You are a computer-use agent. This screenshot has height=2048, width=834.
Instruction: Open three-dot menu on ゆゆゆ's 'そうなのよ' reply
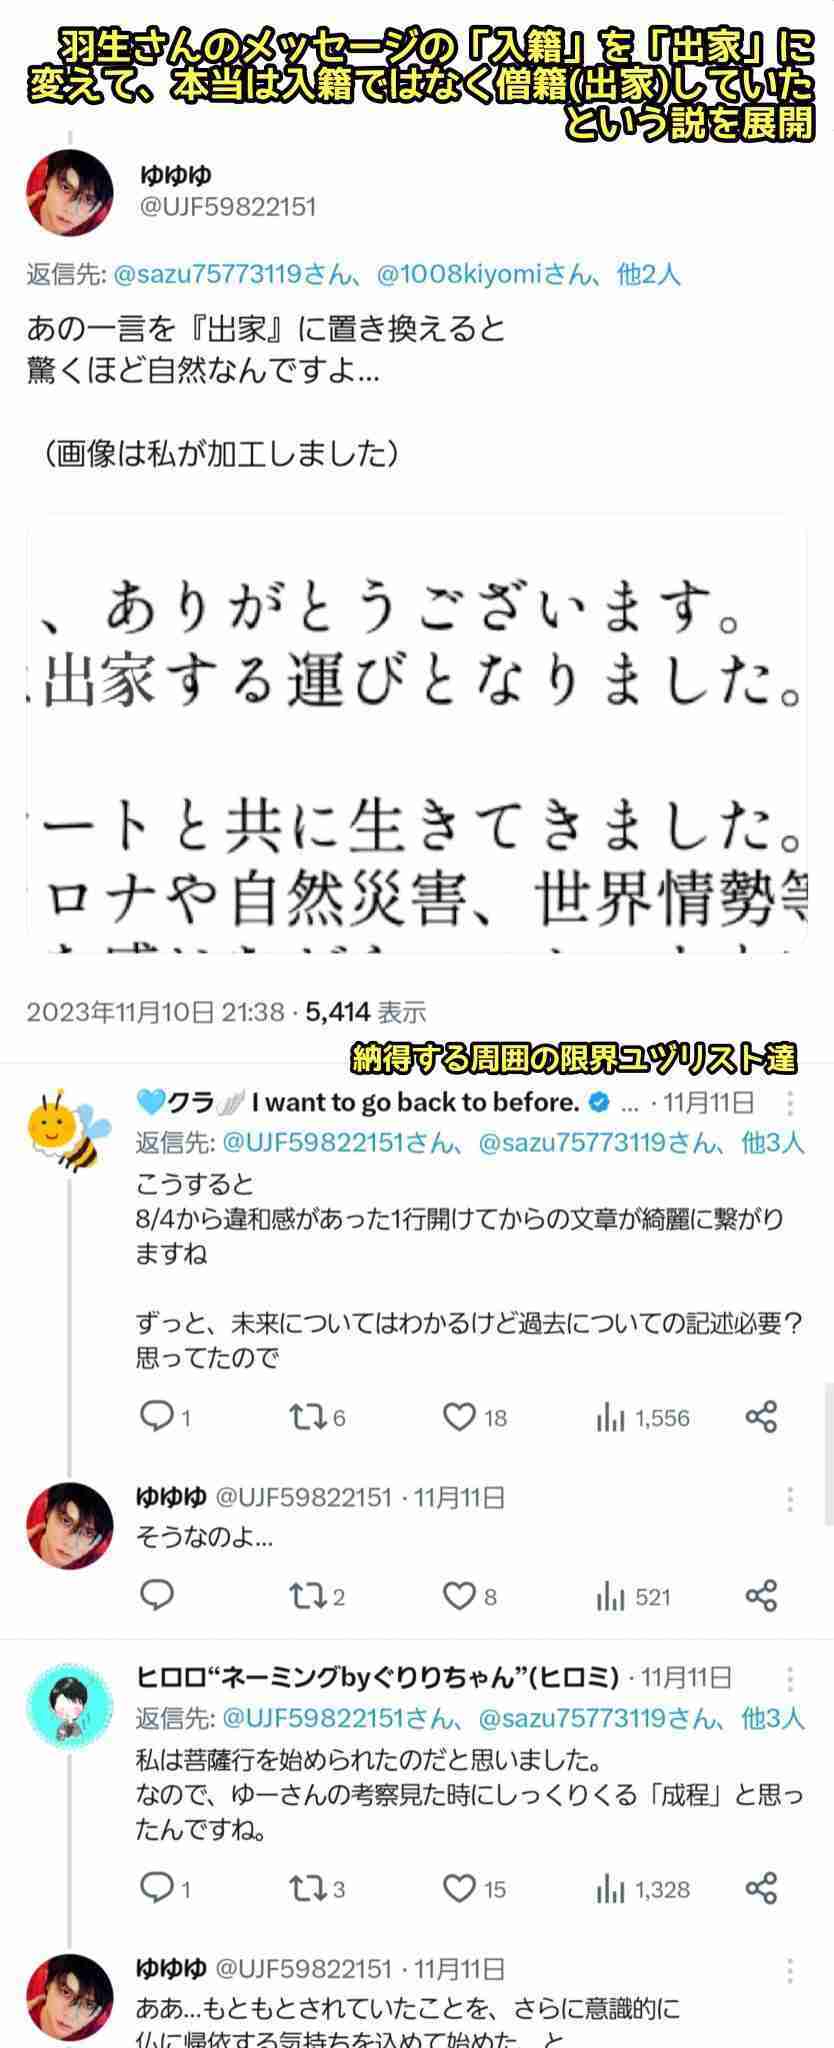point(790,1498)
